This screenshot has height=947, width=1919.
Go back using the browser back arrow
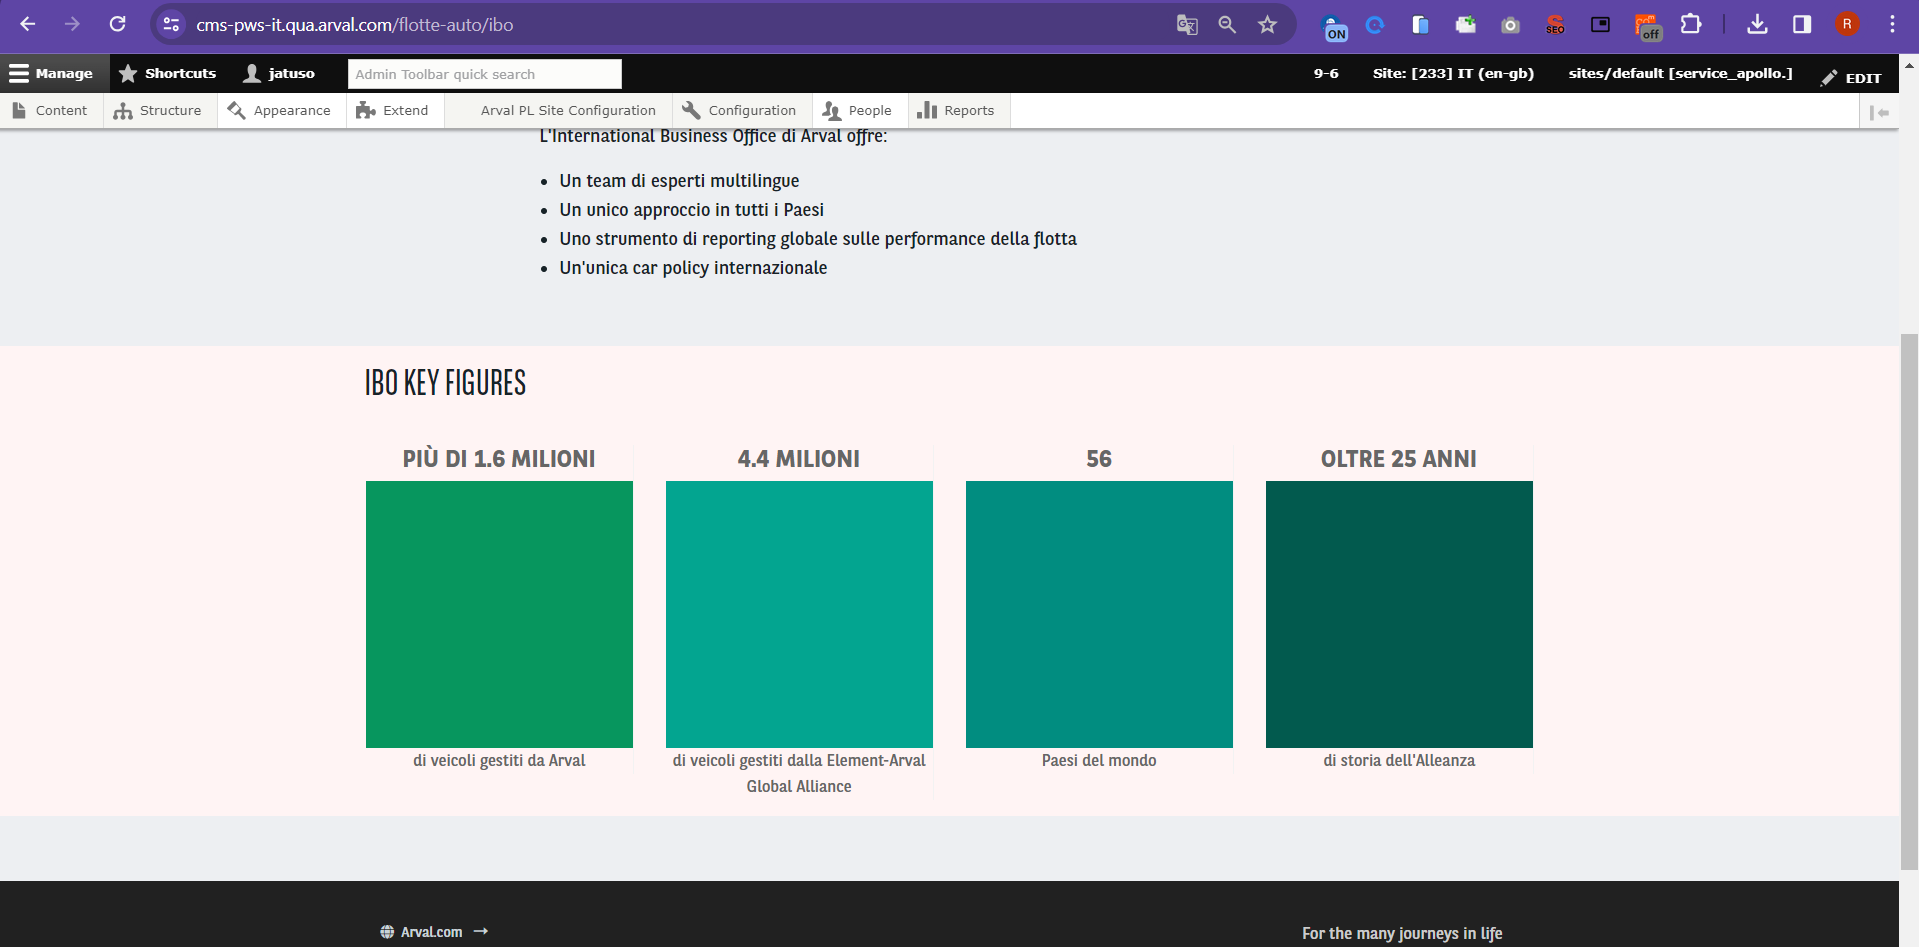tap(28, 24)
